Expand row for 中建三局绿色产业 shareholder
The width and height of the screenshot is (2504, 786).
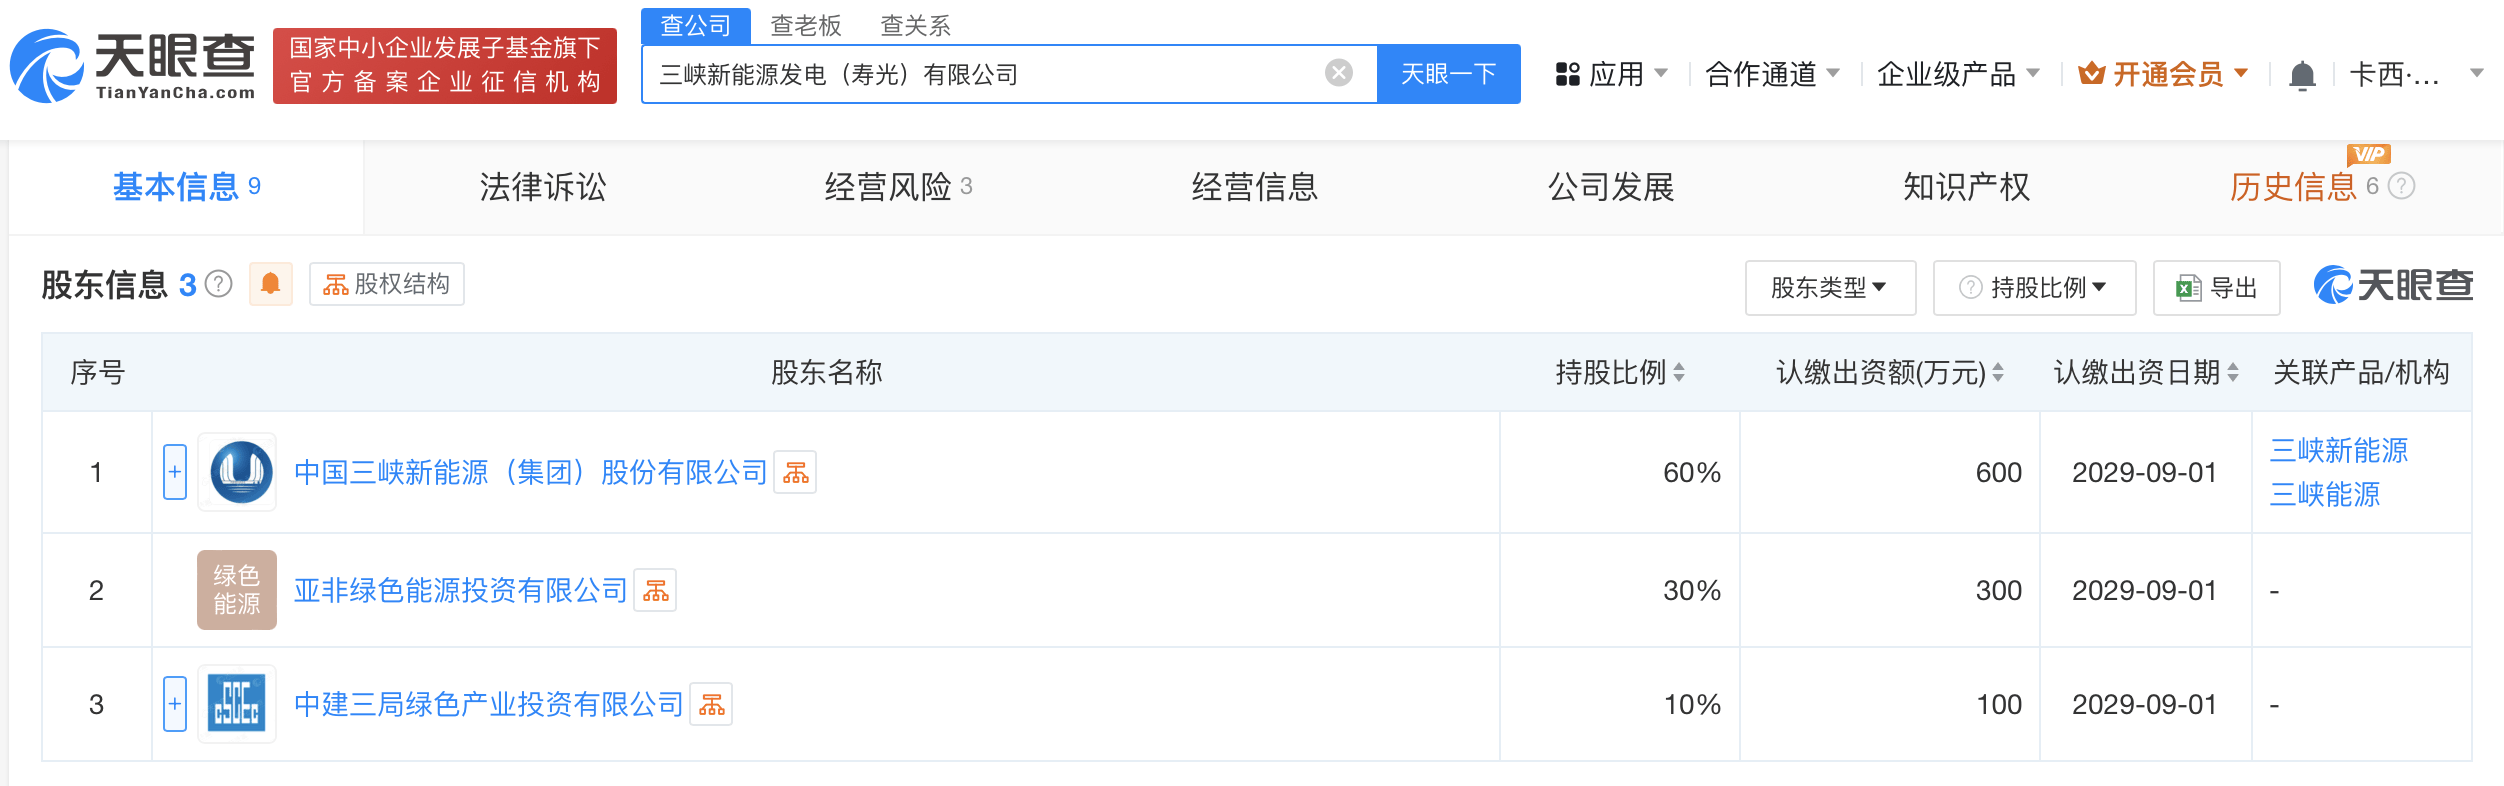pyautogui.click(x=175, y=704)
